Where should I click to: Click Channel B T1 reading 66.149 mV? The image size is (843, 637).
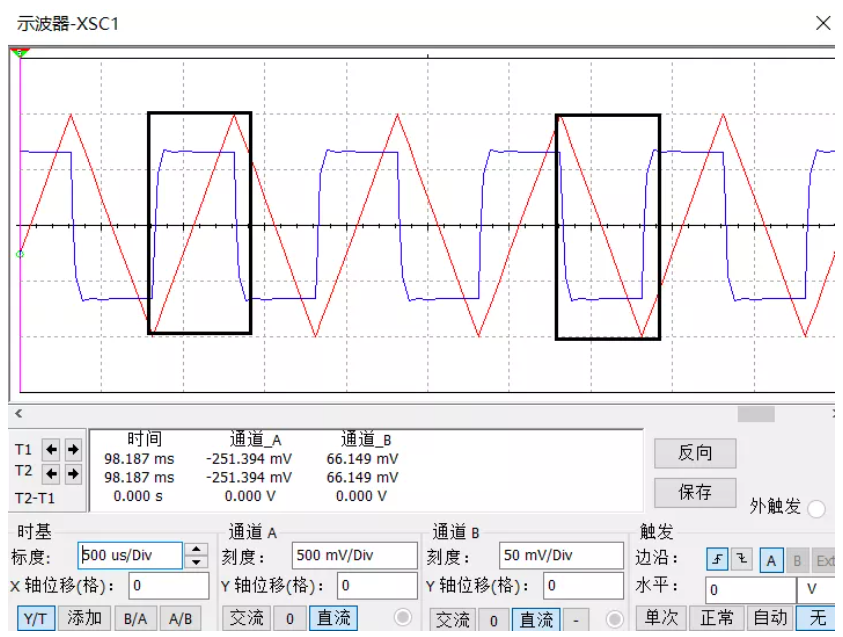[x=362, y=459]
